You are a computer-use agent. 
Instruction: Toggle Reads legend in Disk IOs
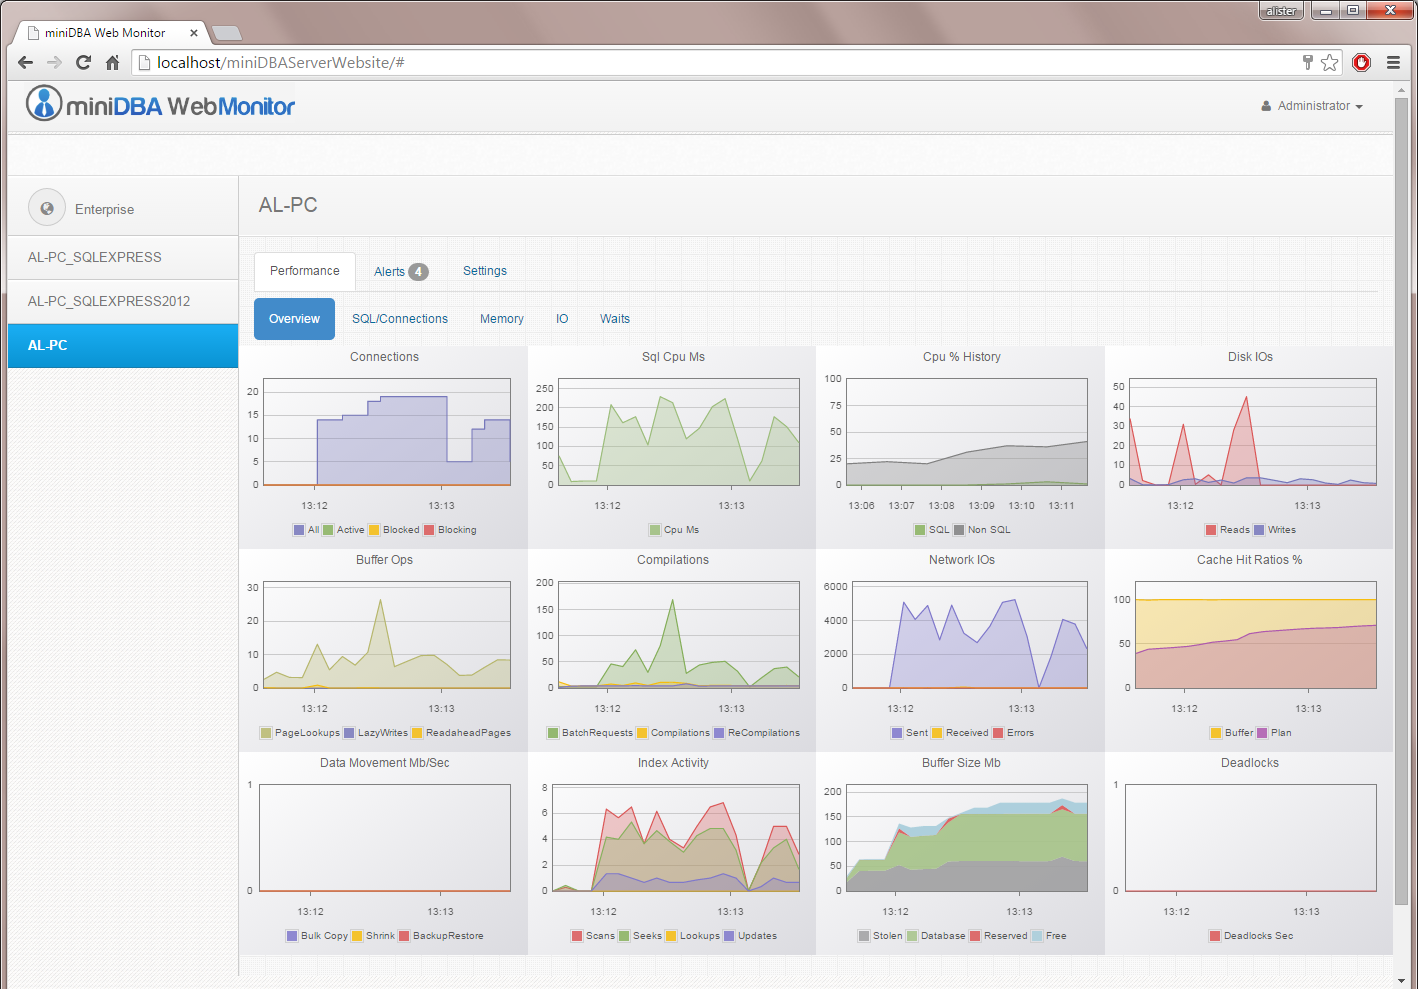tap(1227, 530)
